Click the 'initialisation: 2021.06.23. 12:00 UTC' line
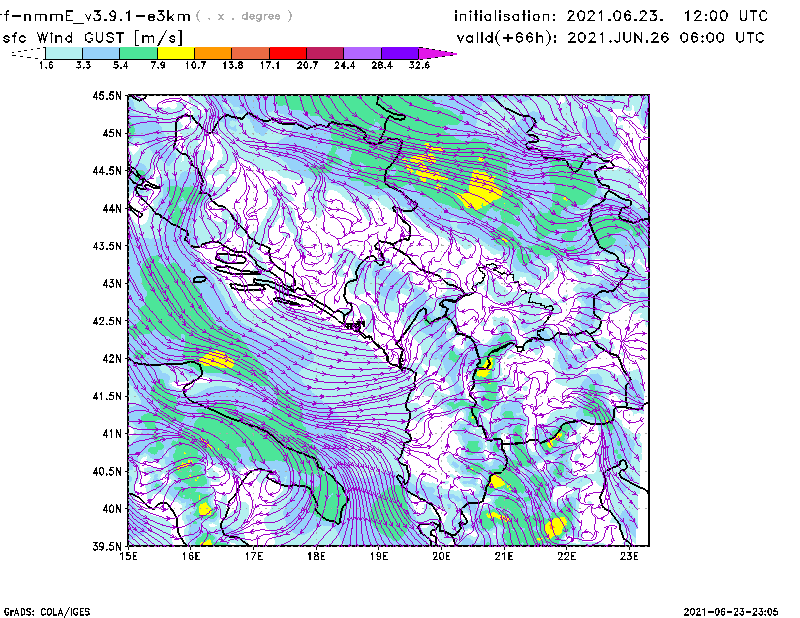 click(x=611, y=16)
